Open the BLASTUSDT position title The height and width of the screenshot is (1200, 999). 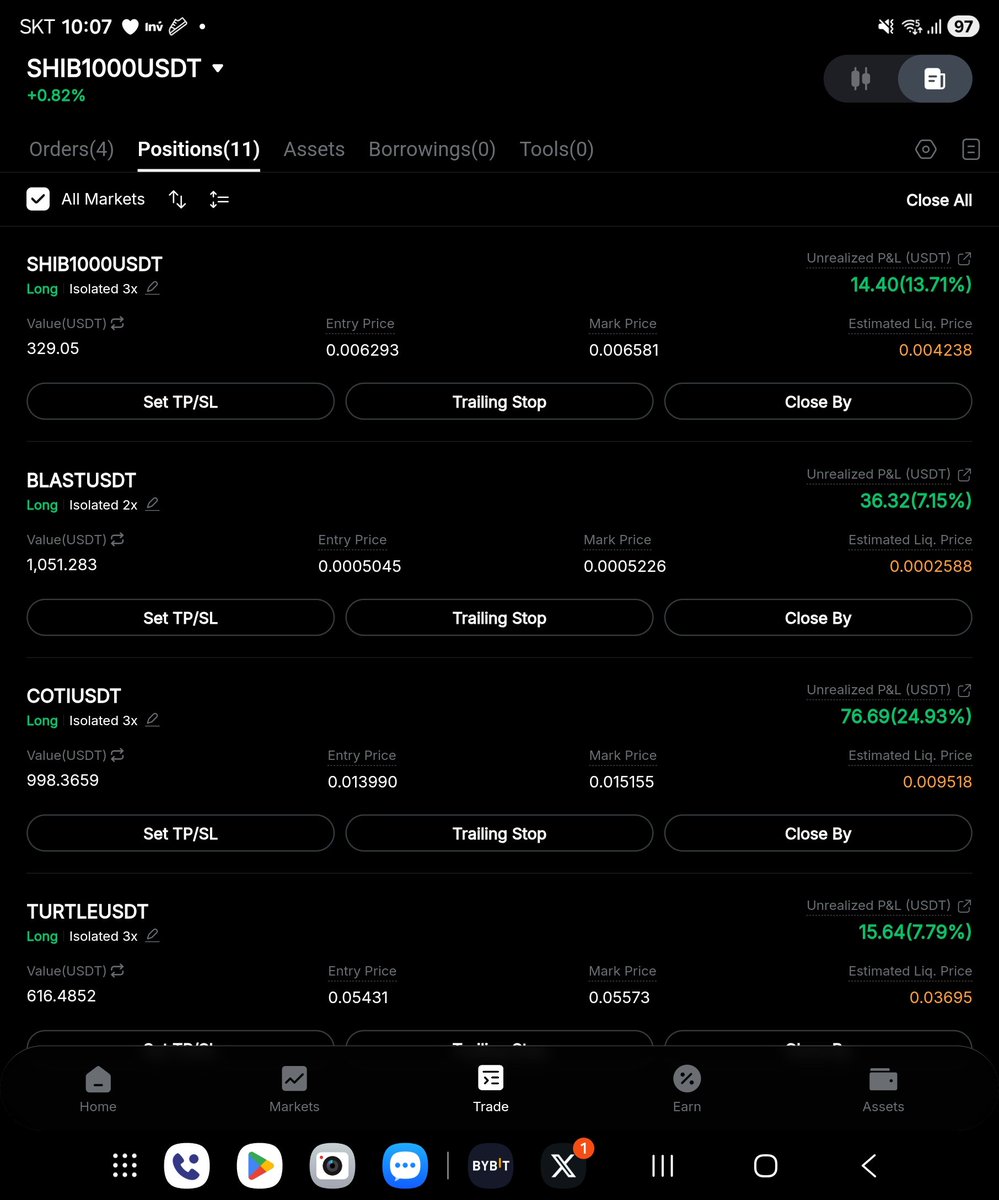(x=81, y=480)
